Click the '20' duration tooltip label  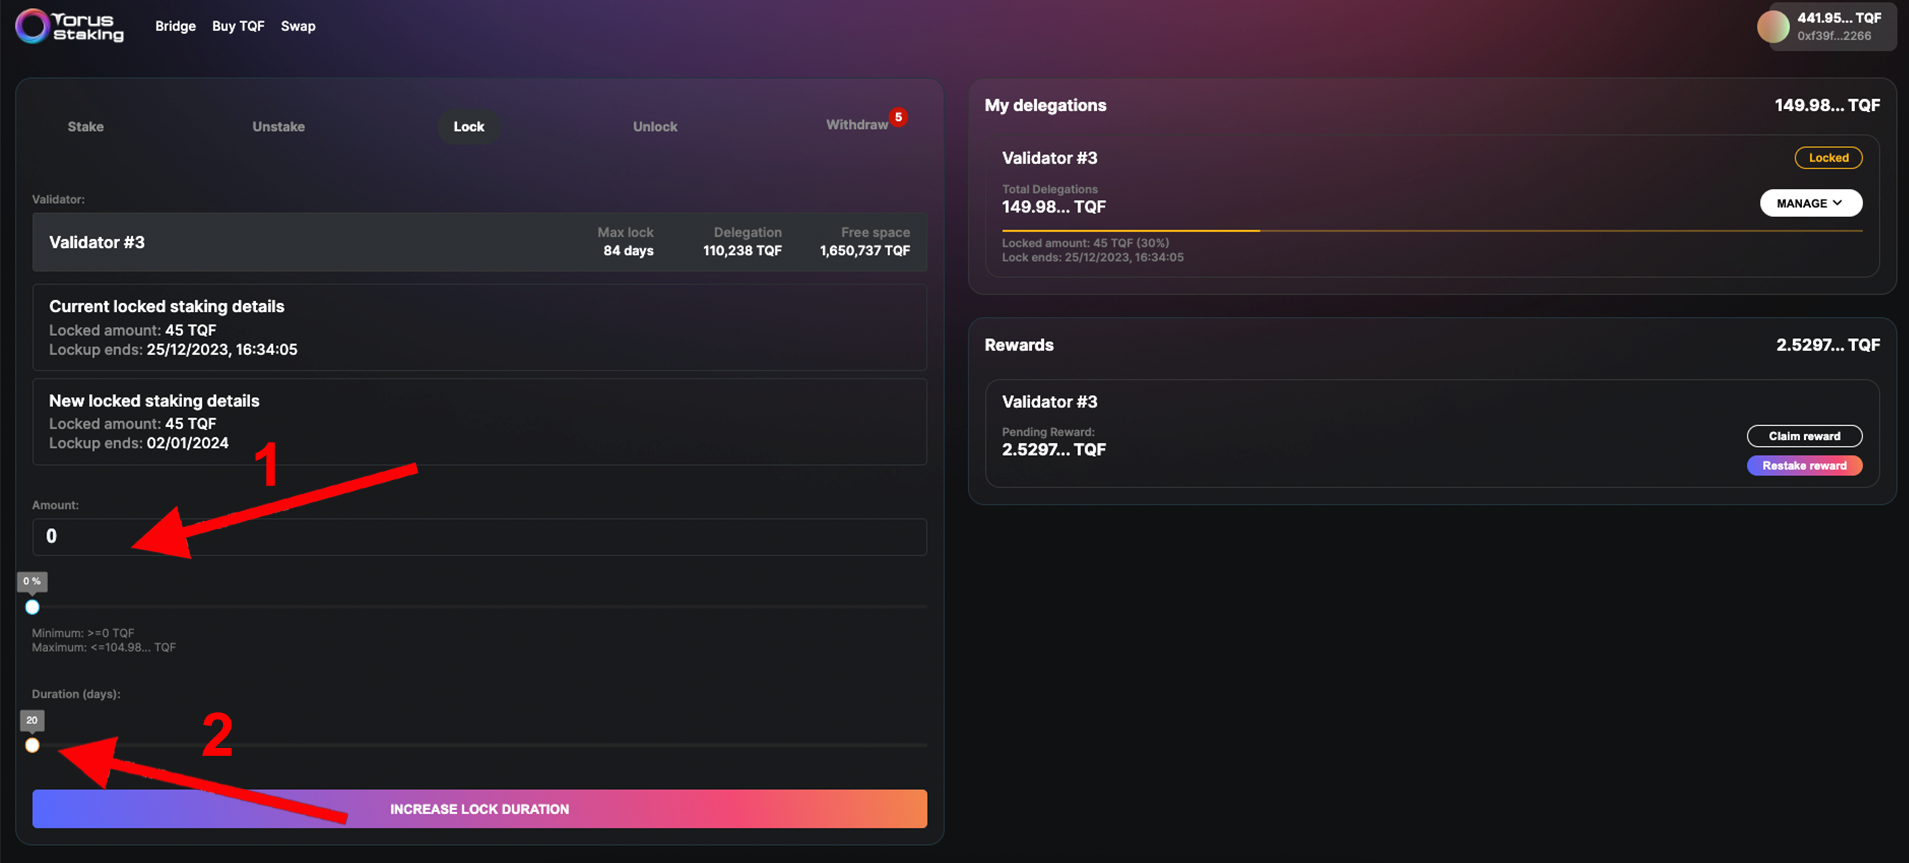[32, 720]
